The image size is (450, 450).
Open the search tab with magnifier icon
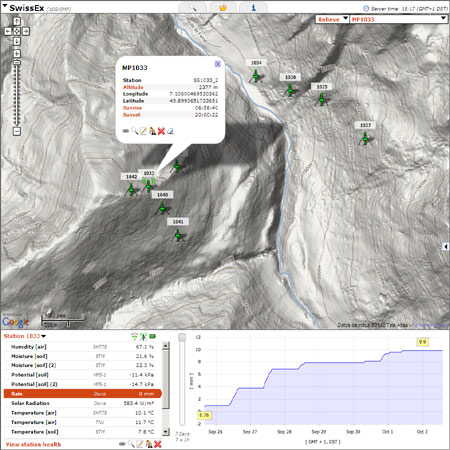pyautogui.click(x=192, y=7)
